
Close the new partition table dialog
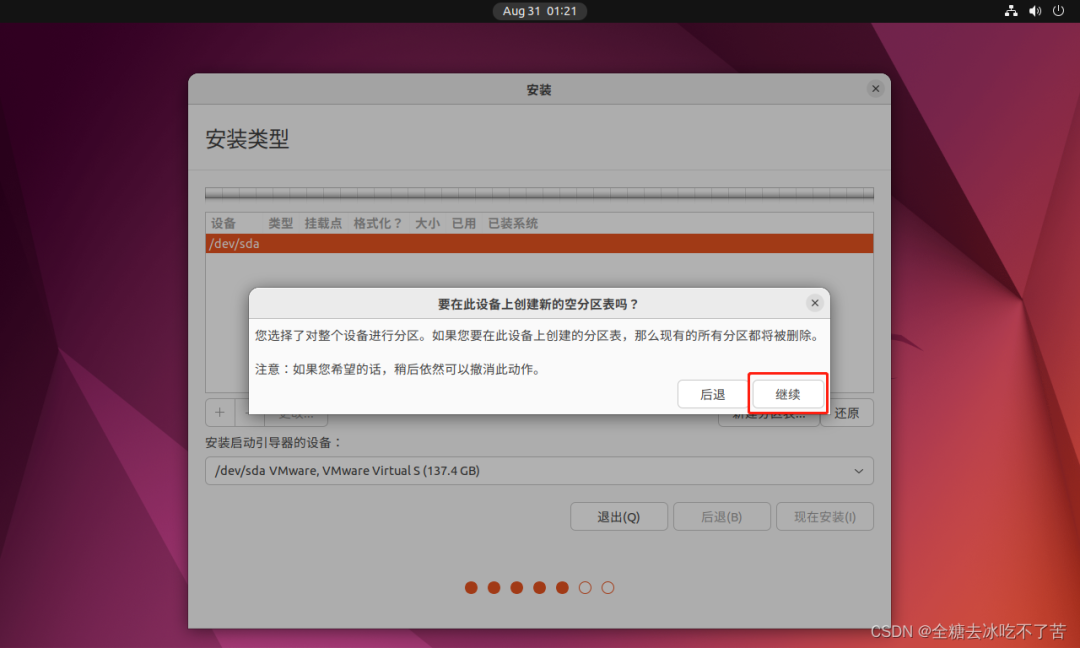click(814, 302)
